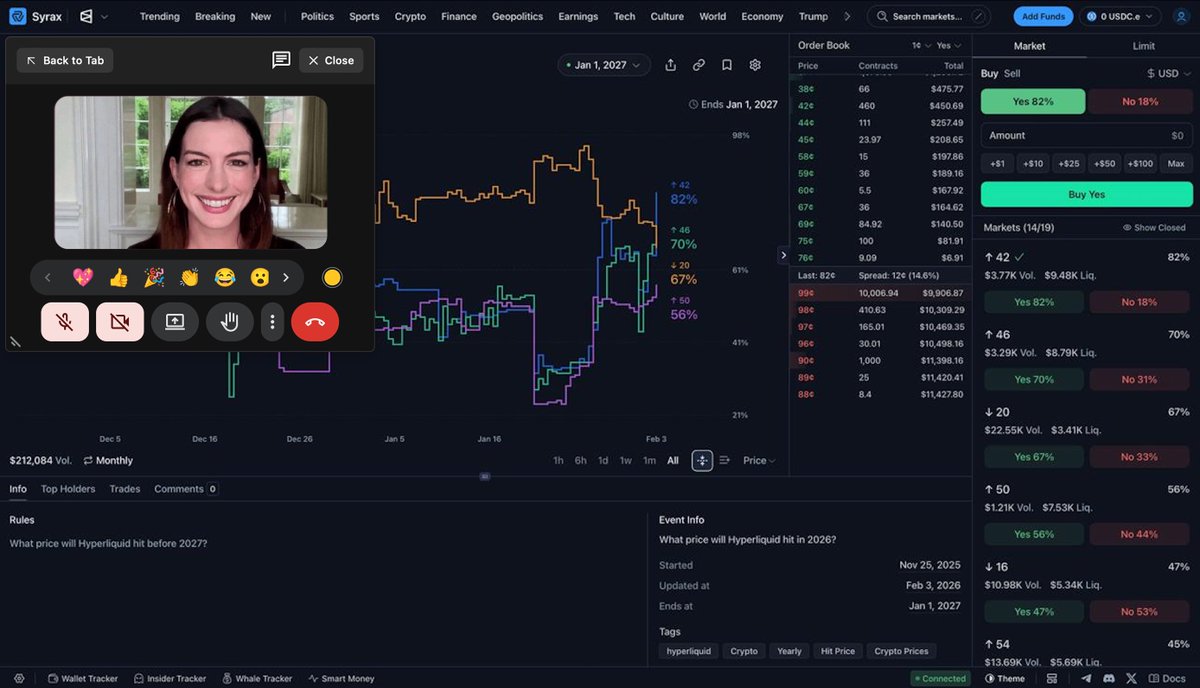Raise hand in the call
This screenshot has height=688, width=1200.
pyautogui.click(x=230, y=322)
